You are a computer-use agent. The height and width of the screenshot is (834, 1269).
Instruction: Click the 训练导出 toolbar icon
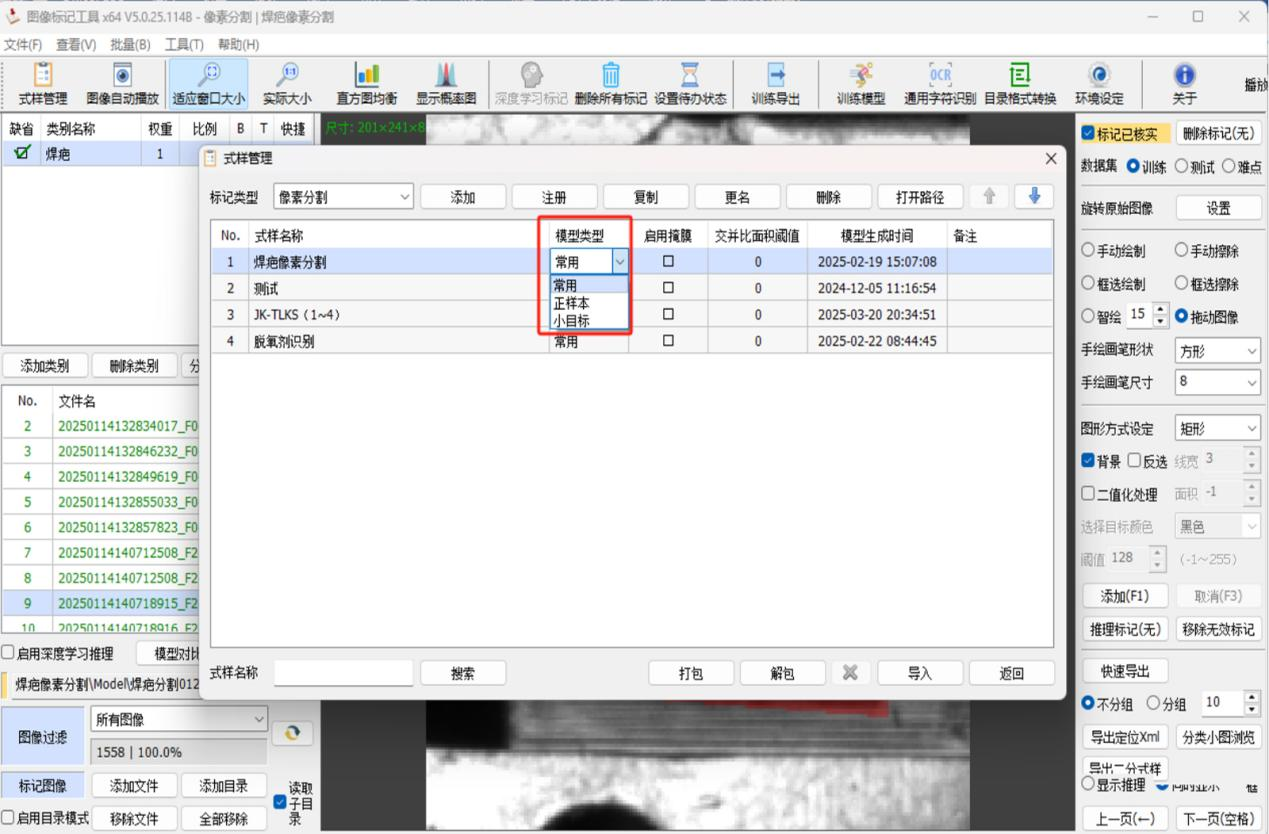pyautogui.click(x=776, y=84)
